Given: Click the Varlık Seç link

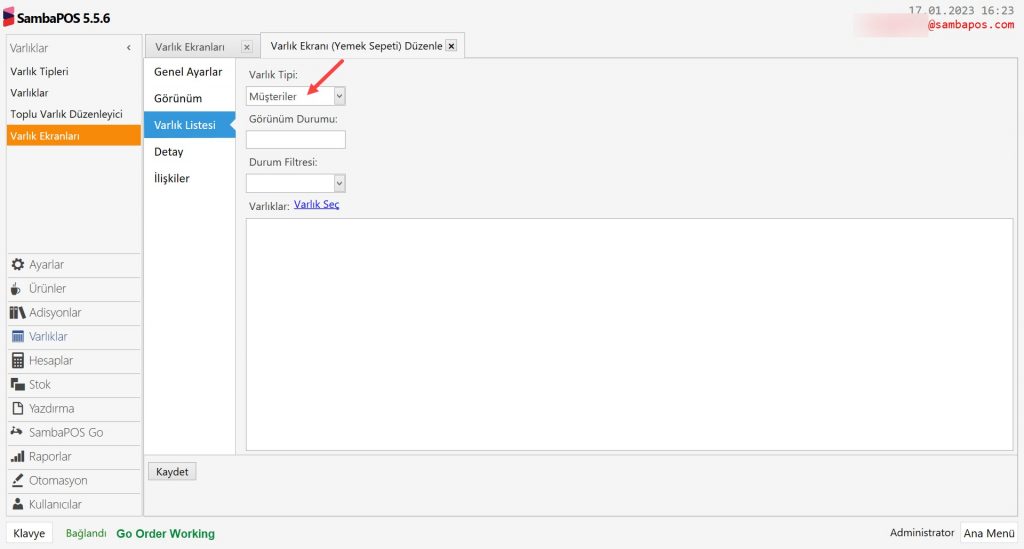Looking at the screenshot, I should coord(316,205).
